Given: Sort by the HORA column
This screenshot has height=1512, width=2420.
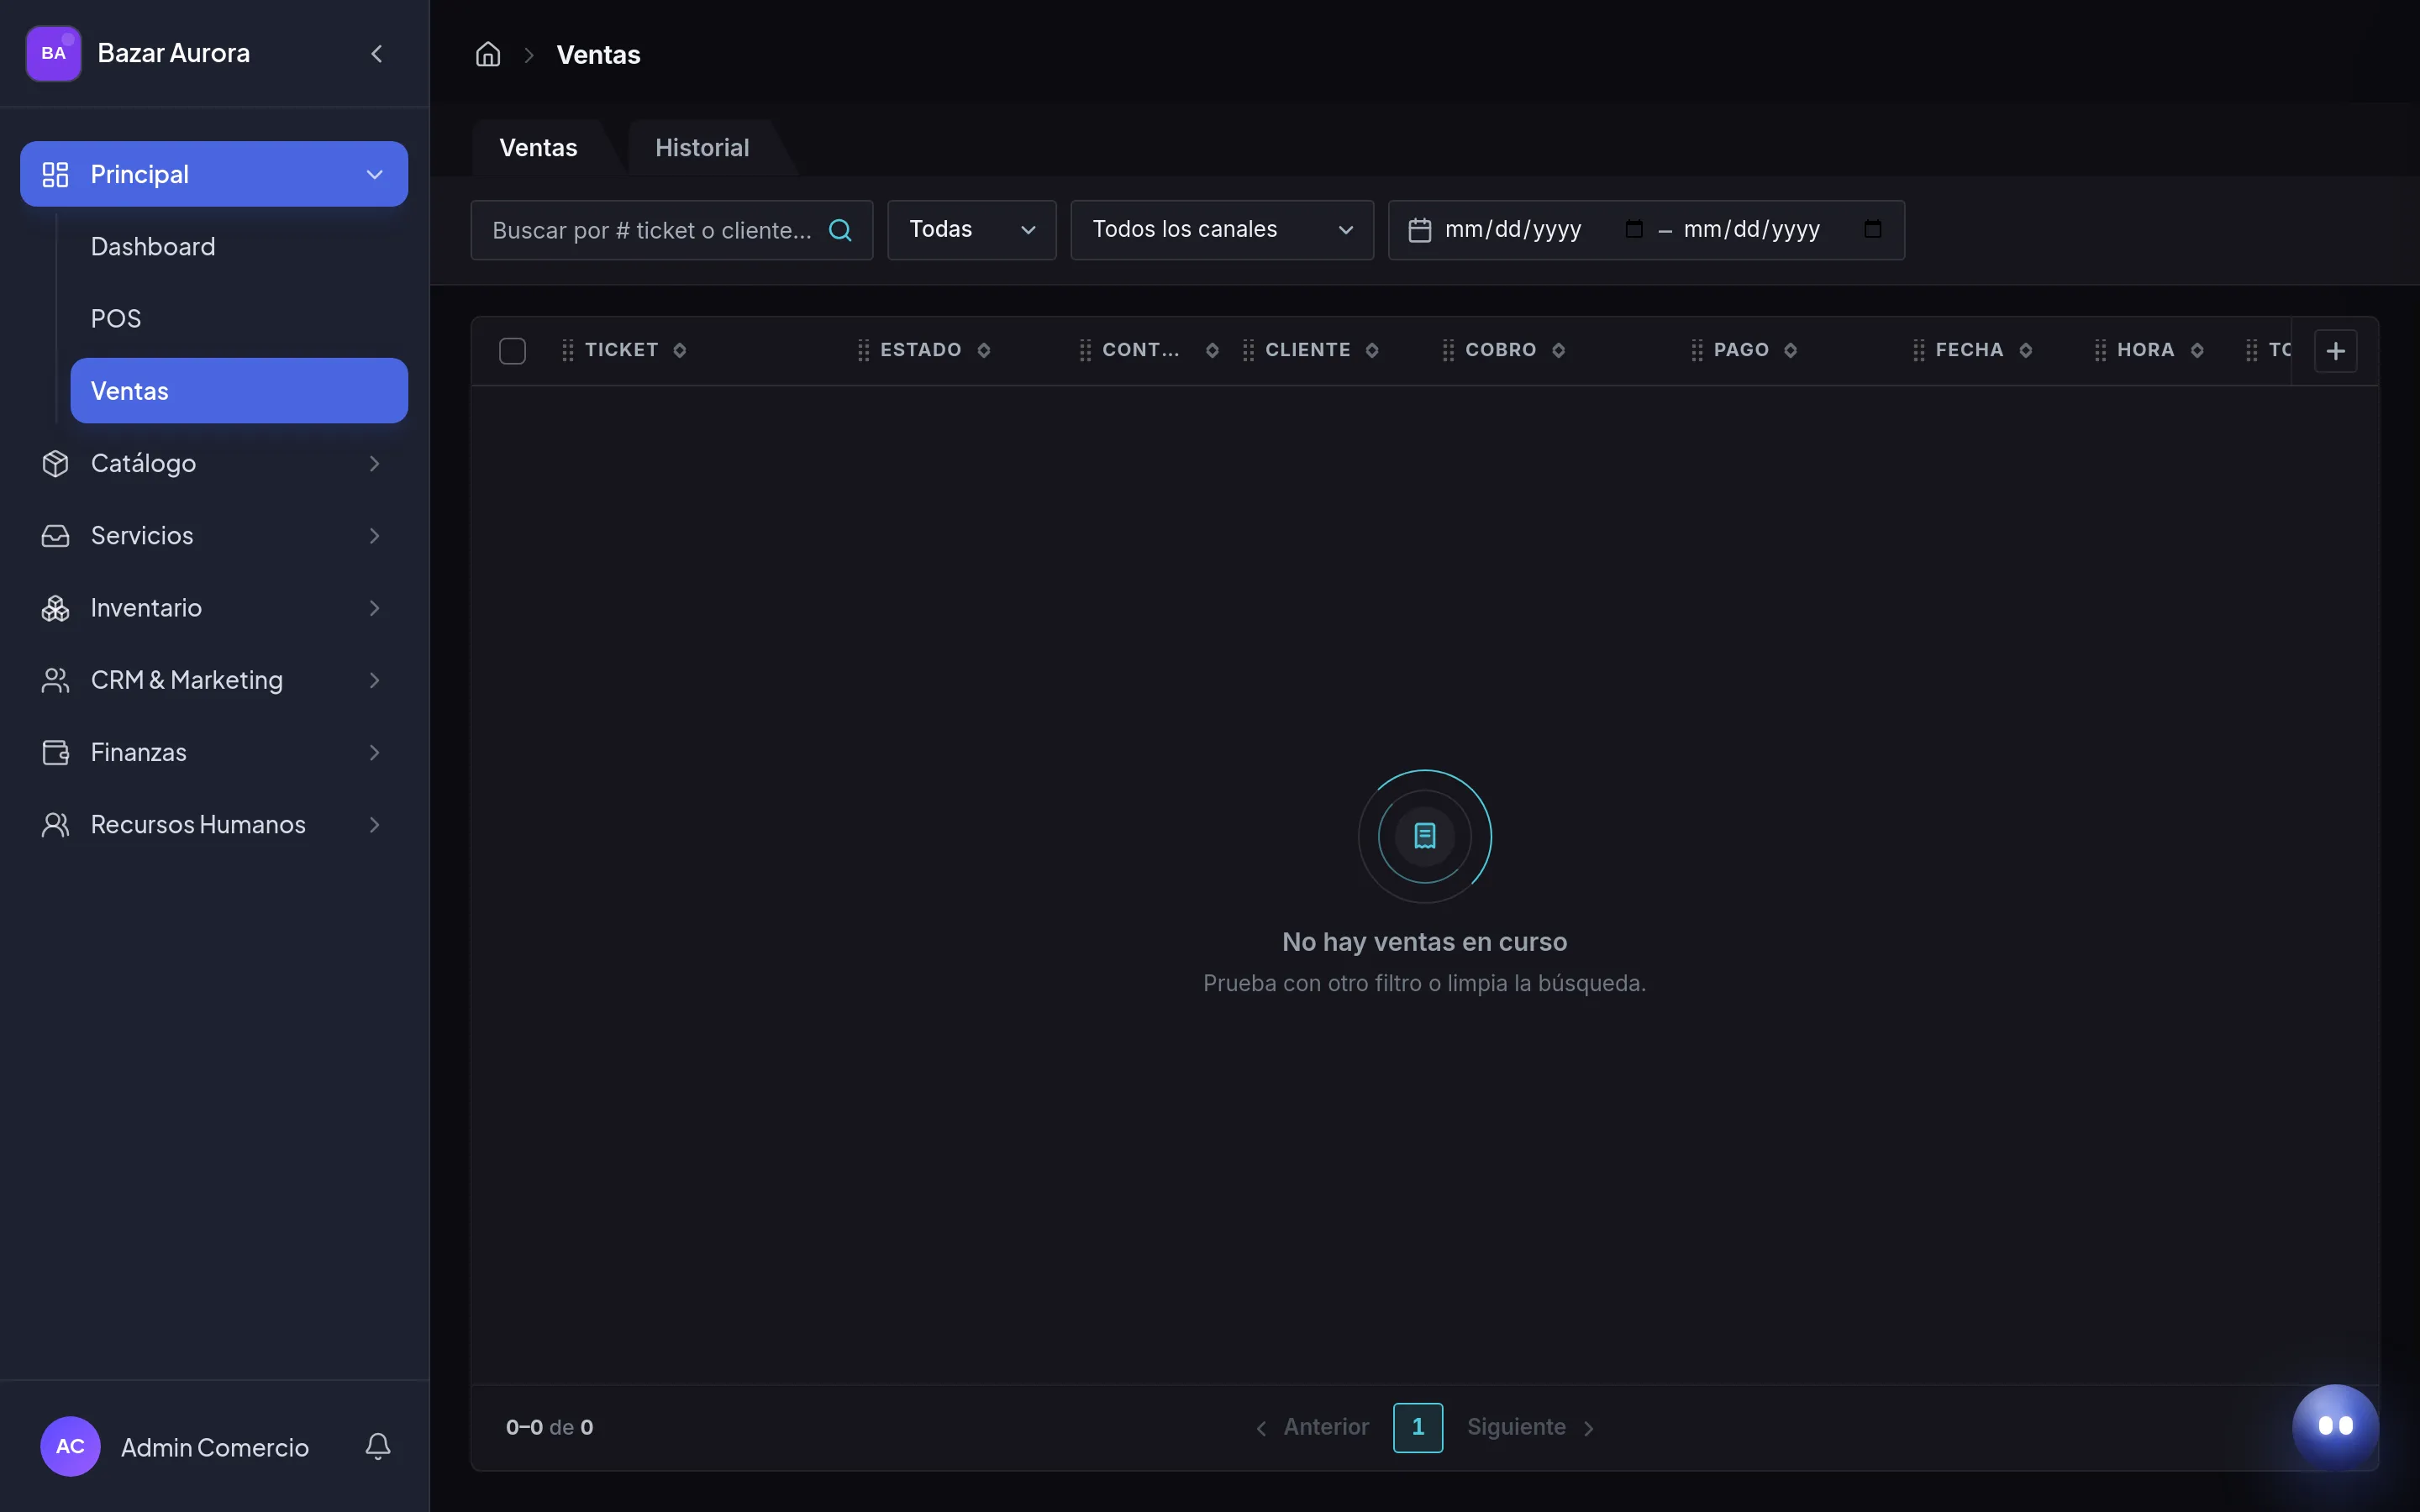Looking at the screenshot, I should (x=2197, y=350).
